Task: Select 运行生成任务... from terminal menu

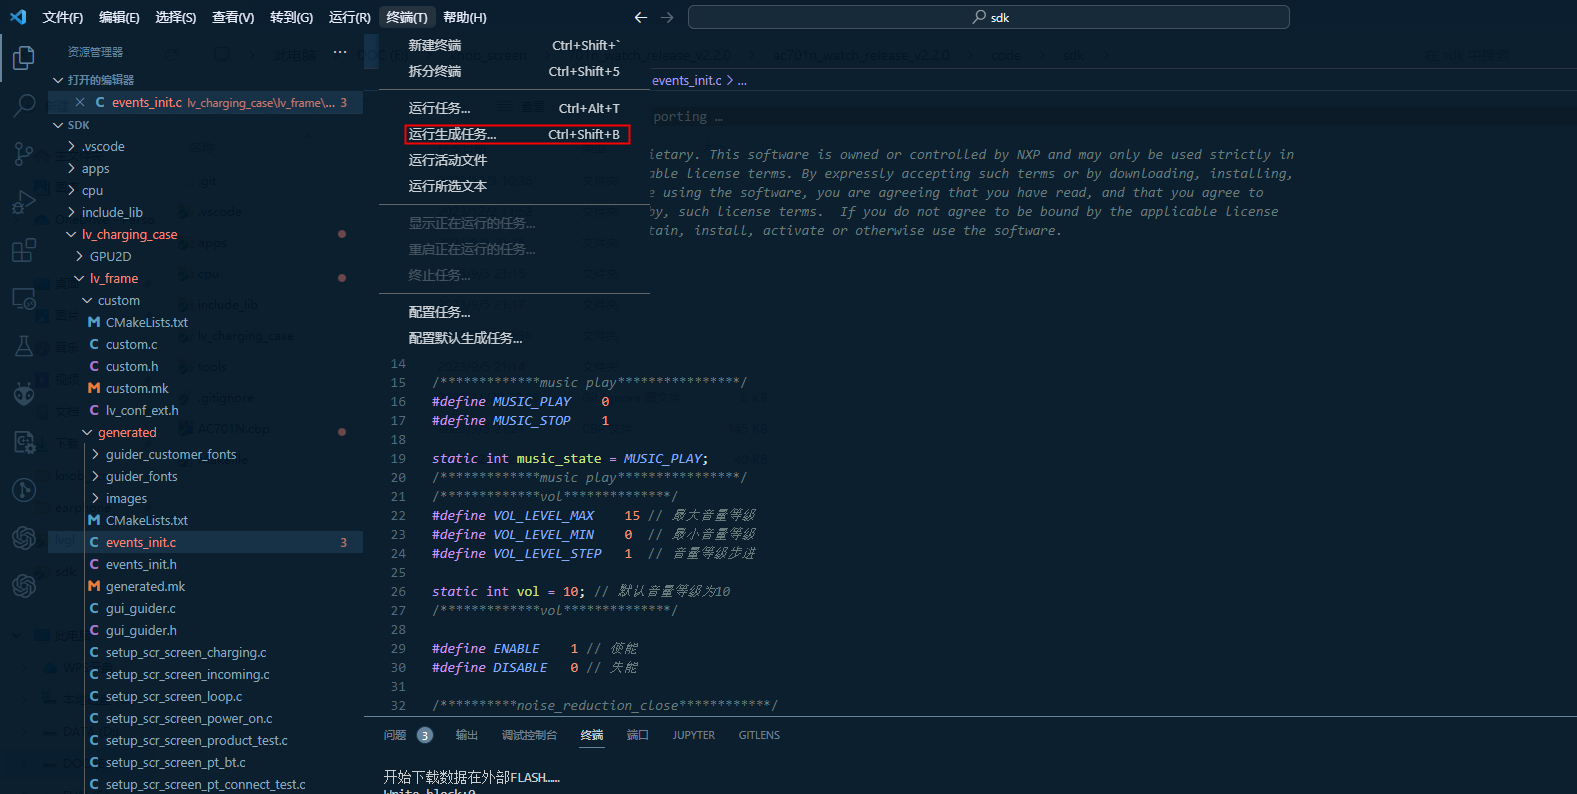Action: (517, 134)
